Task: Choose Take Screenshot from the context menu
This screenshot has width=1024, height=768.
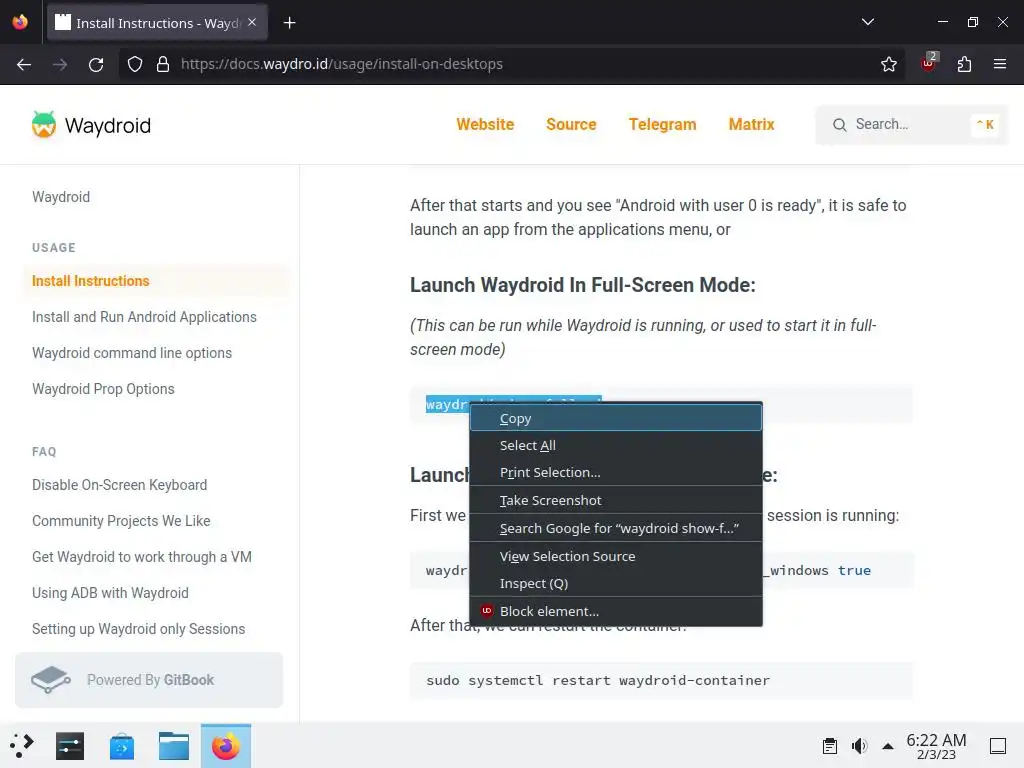Action: coord(616,500)
